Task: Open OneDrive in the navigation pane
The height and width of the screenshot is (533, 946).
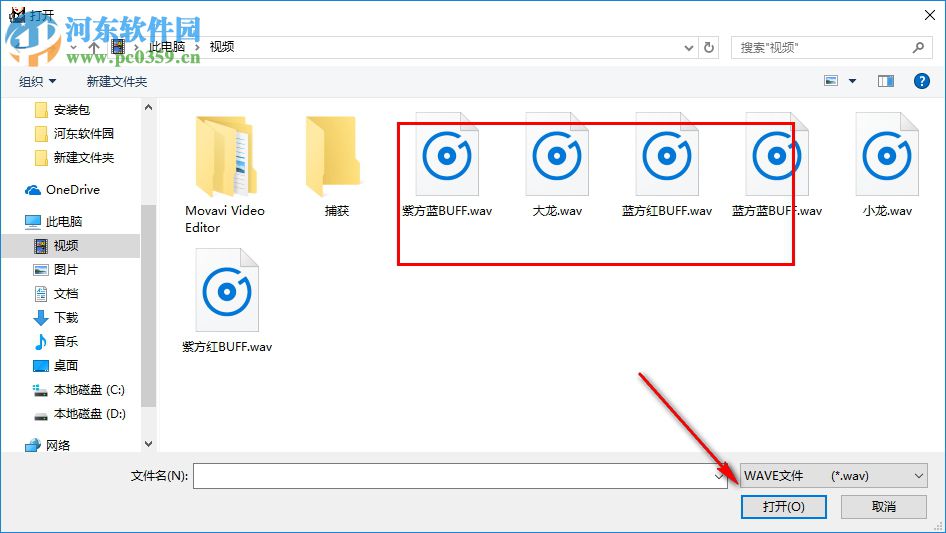Action: [x=62, y=190]
